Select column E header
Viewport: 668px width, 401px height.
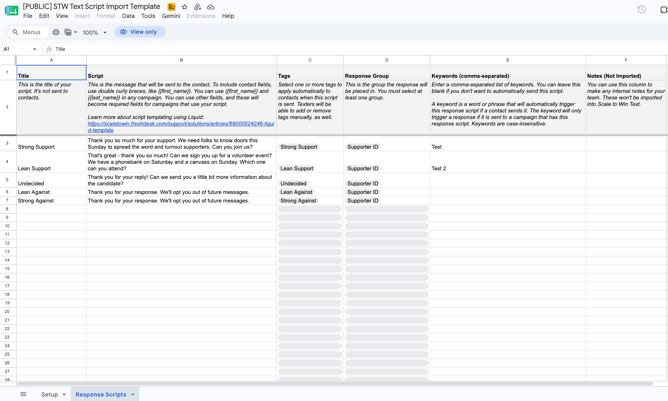click(x=508, y=60)
